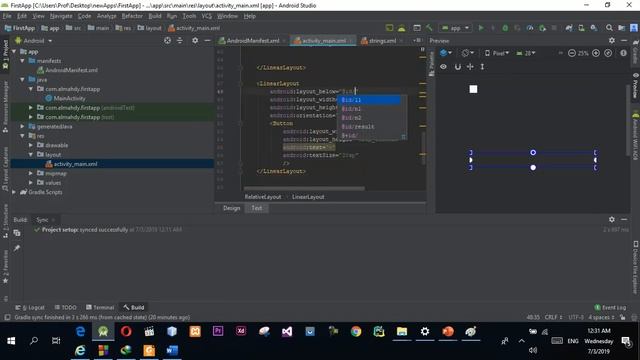
Task: Expand Gradle Scripts node
Action: tap(14, 192)
